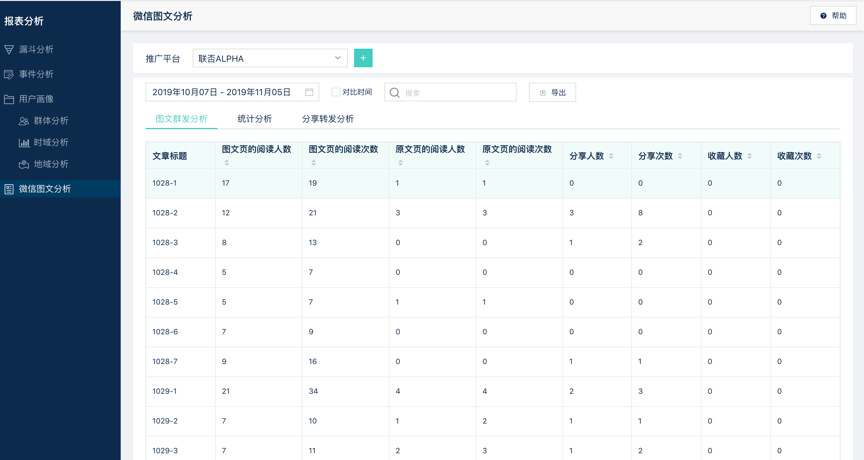Click the 时域分析 bar chart icon
Screen dimensions: 864x460
click(24, 143)
